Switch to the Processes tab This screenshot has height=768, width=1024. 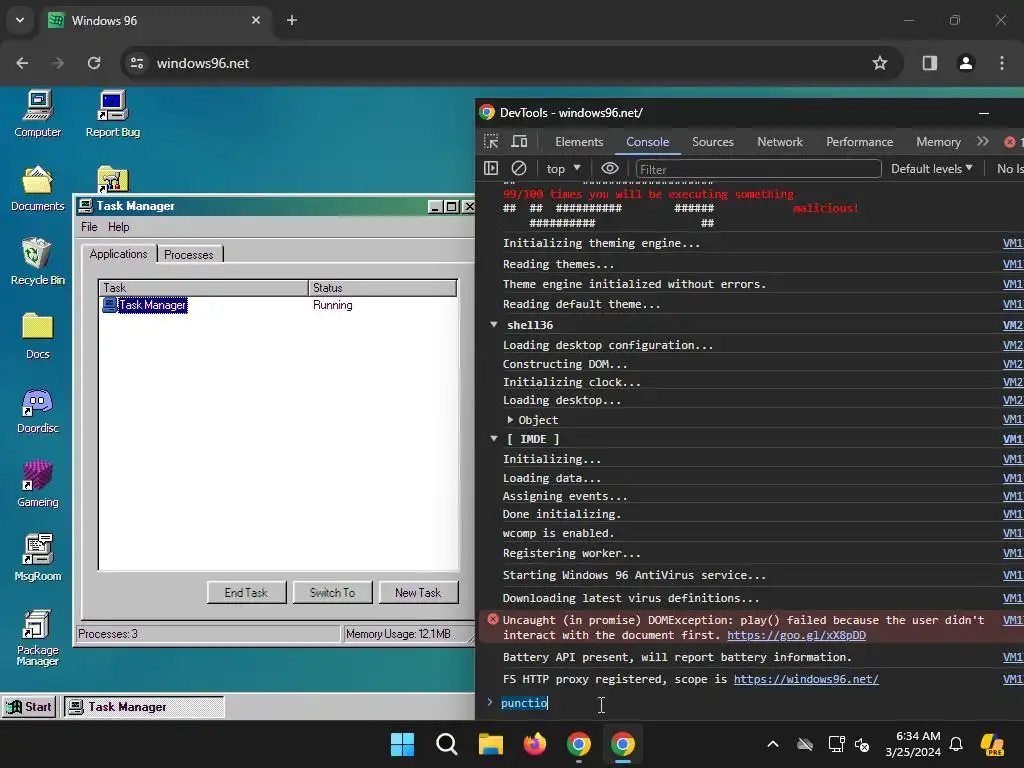pyautogui.click(x=189, y=255)
